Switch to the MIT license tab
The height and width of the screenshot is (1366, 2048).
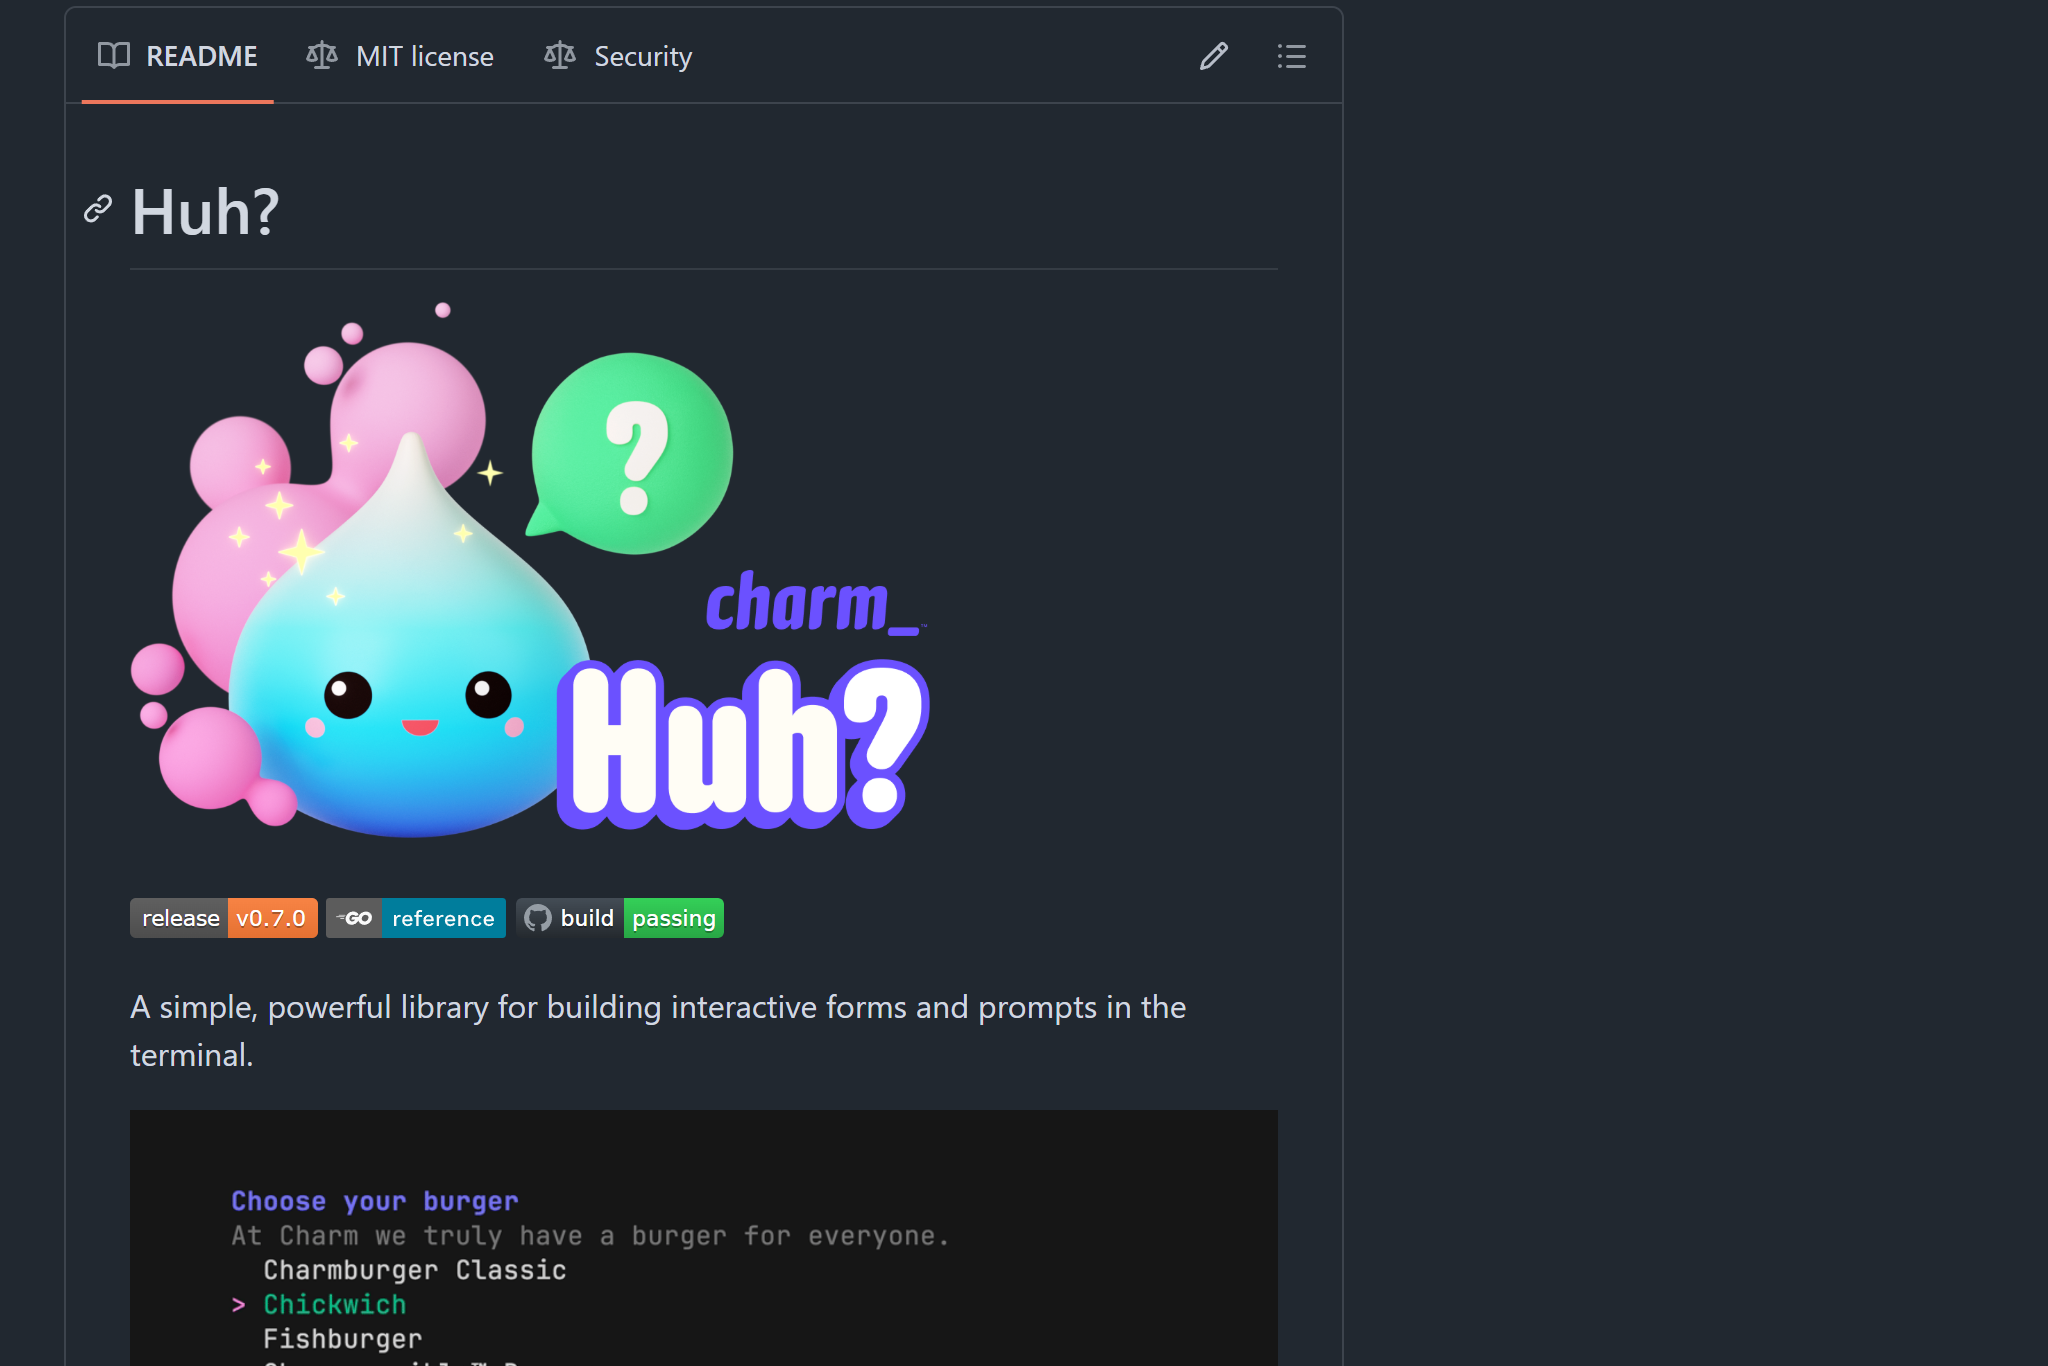(424, 56)
